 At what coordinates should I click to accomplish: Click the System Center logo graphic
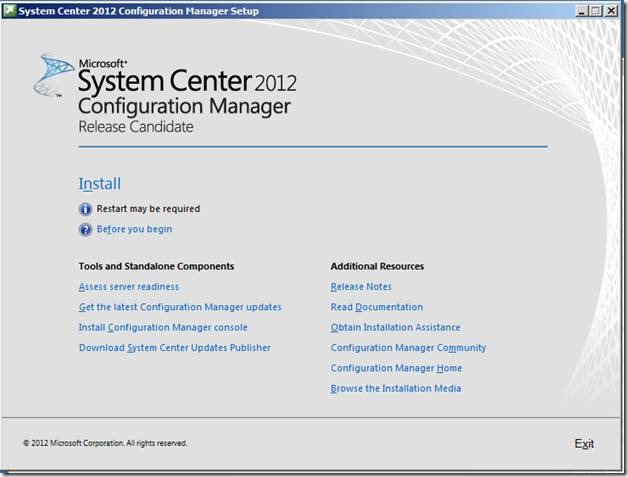click(x=54, y=76)
